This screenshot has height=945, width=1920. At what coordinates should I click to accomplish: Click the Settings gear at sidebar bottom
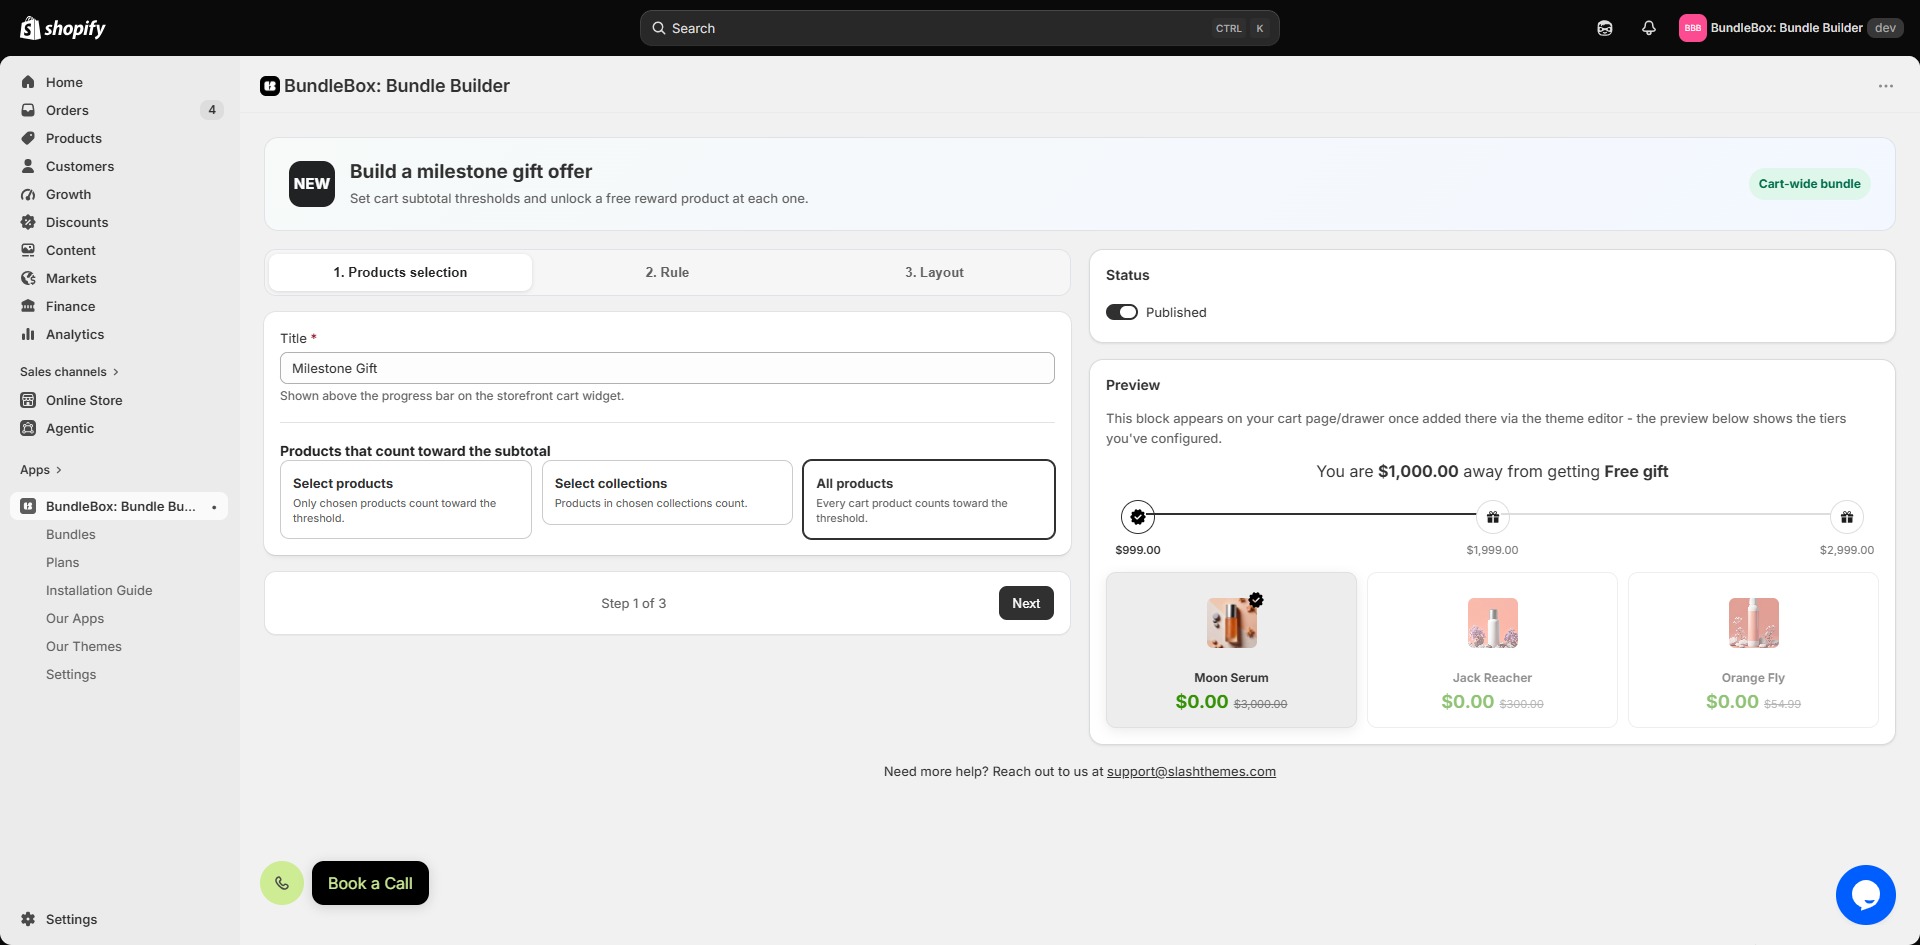coord(28,919)
